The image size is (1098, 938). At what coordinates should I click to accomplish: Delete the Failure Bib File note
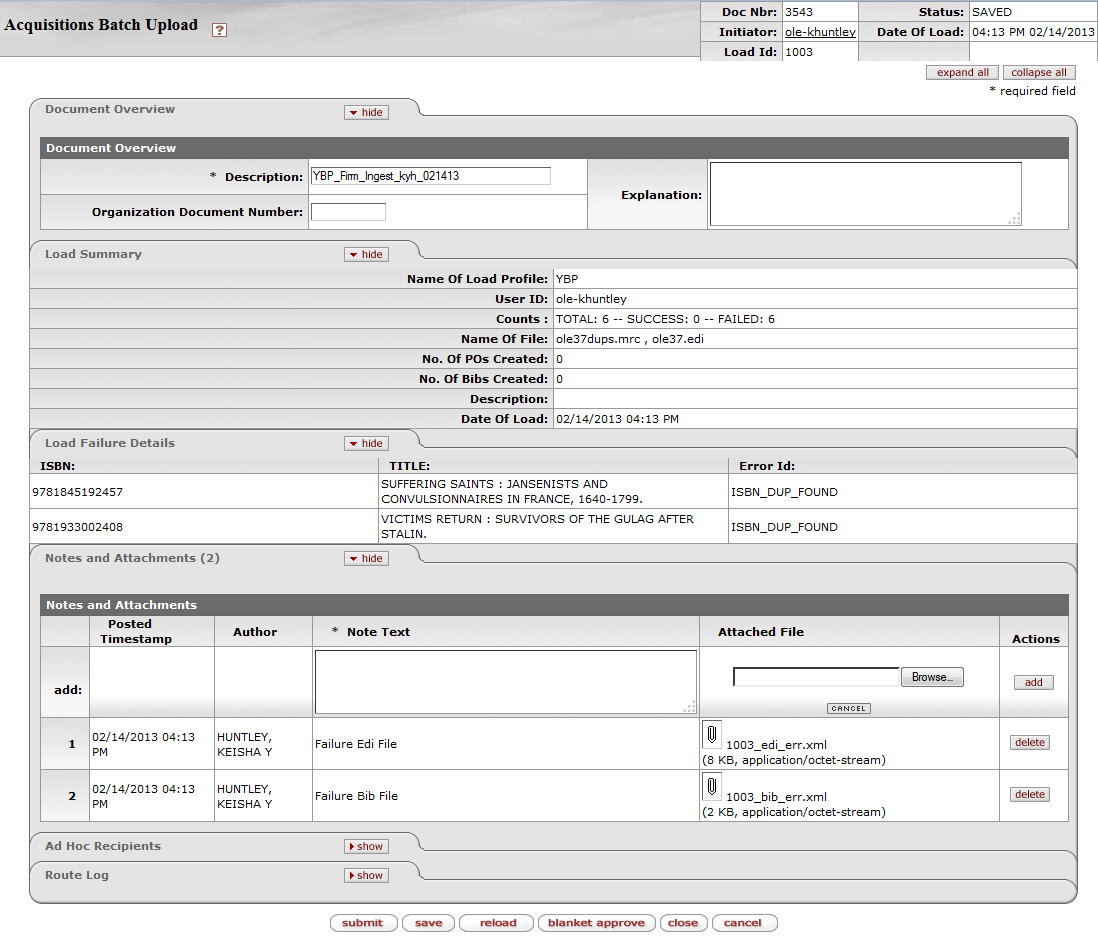[1030, 794]
